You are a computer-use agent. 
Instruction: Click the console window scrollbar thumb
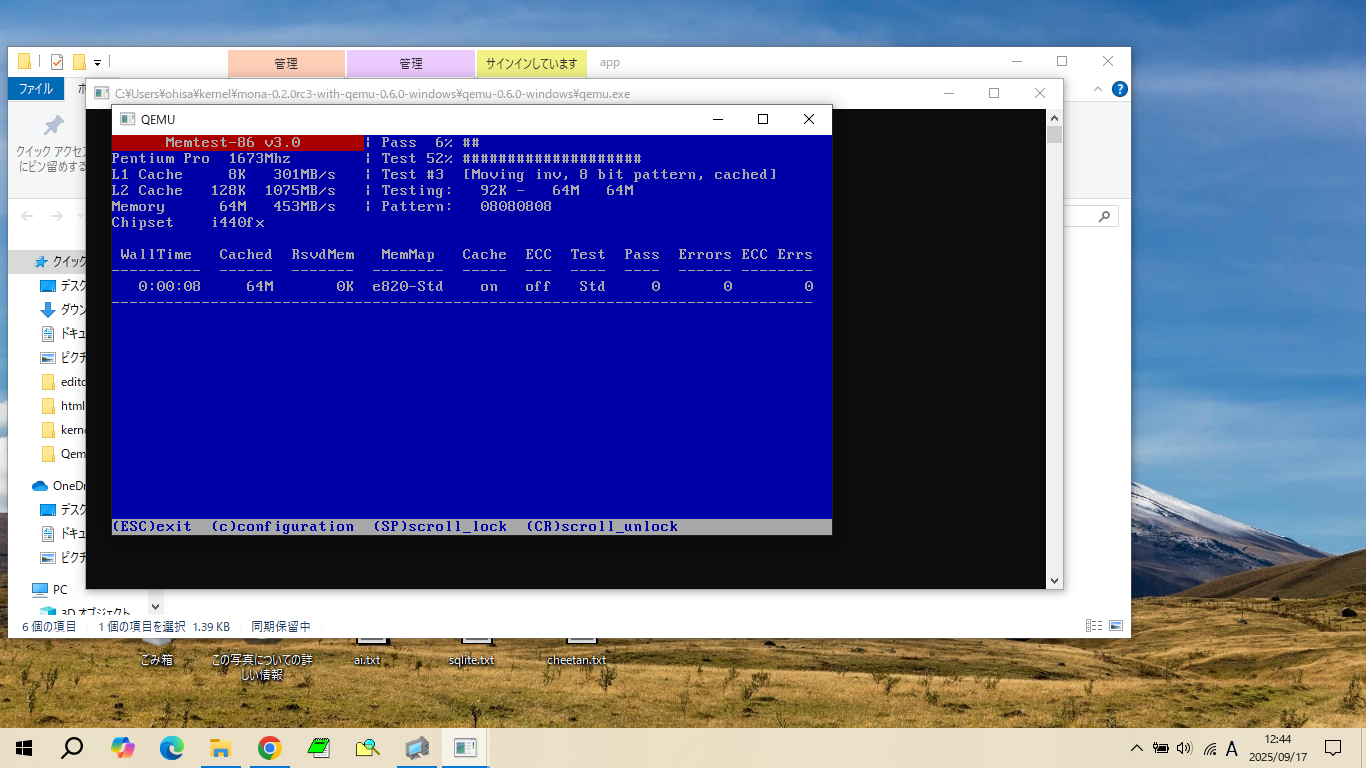pos(1054,135)
